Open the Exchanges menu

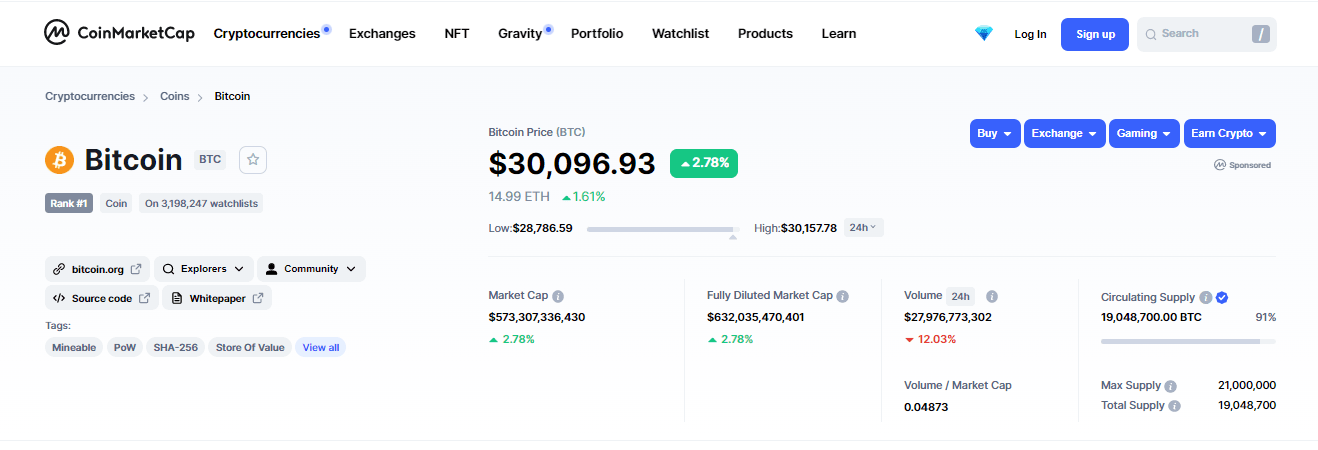click(x=382, y=33)
